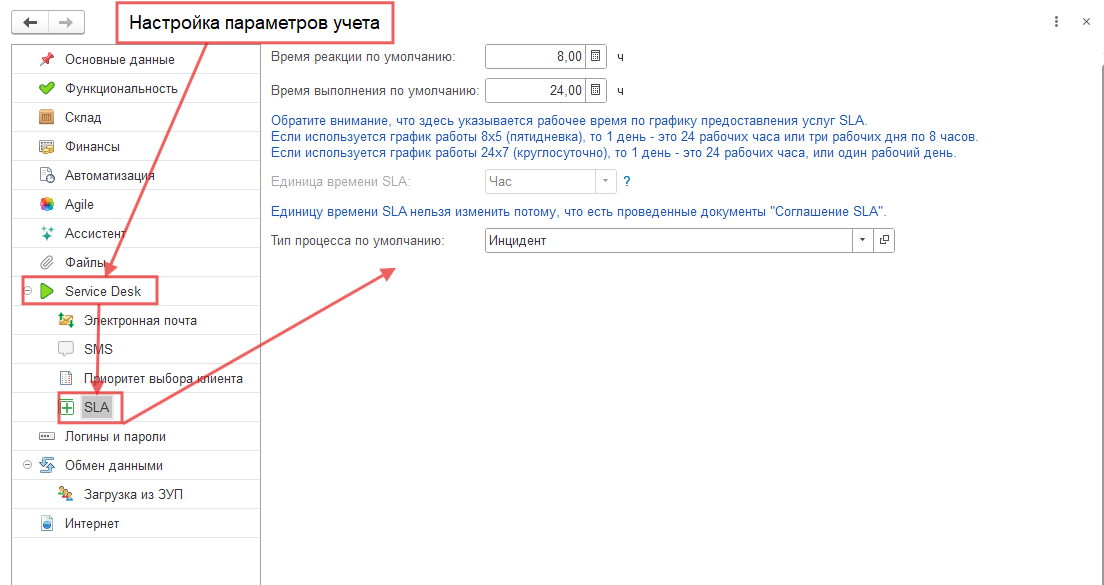Open the three-dot more options menu
Image resolution: width=1104 pixels, height=585 pixels.
(1056, 22)
